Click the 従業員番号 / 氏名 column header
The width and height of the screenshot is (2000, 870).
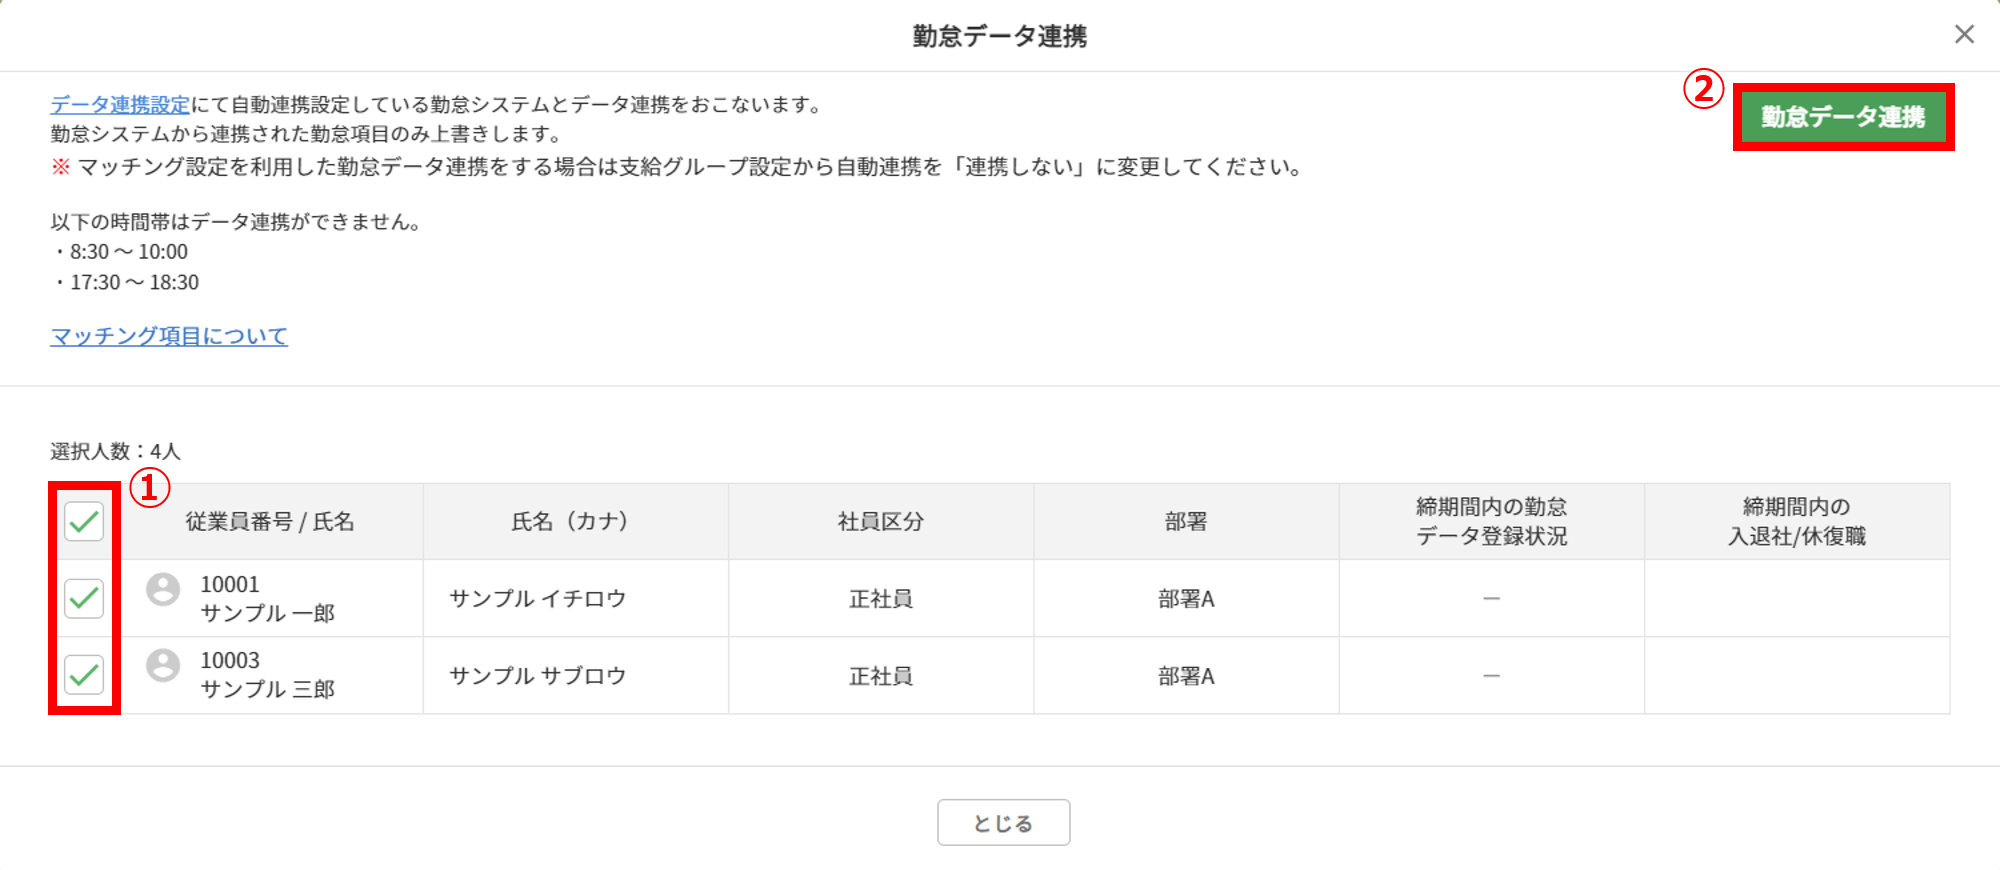tap(270, 521)
